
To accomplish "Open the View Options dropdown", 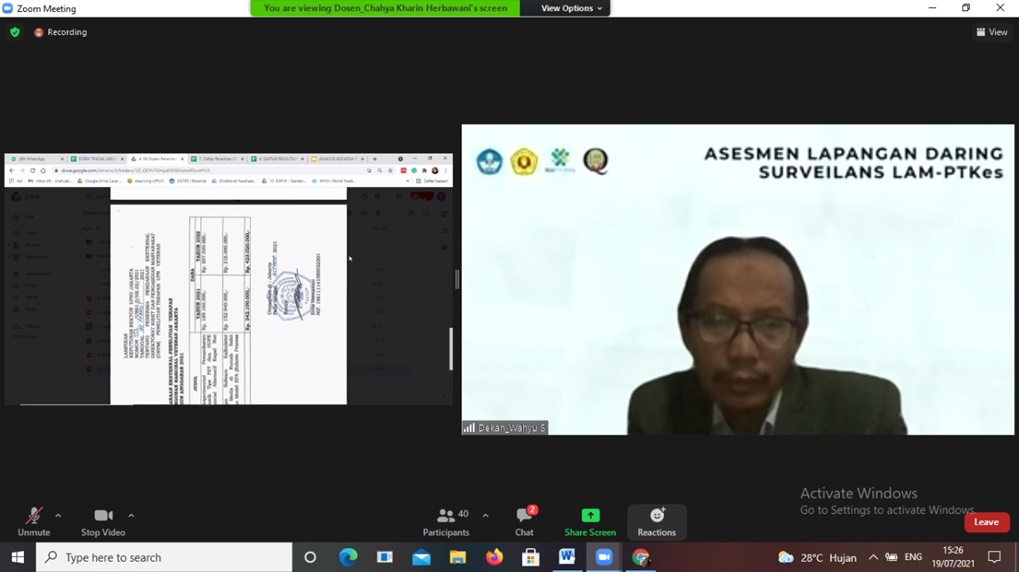I will click(x=571, y=8).
